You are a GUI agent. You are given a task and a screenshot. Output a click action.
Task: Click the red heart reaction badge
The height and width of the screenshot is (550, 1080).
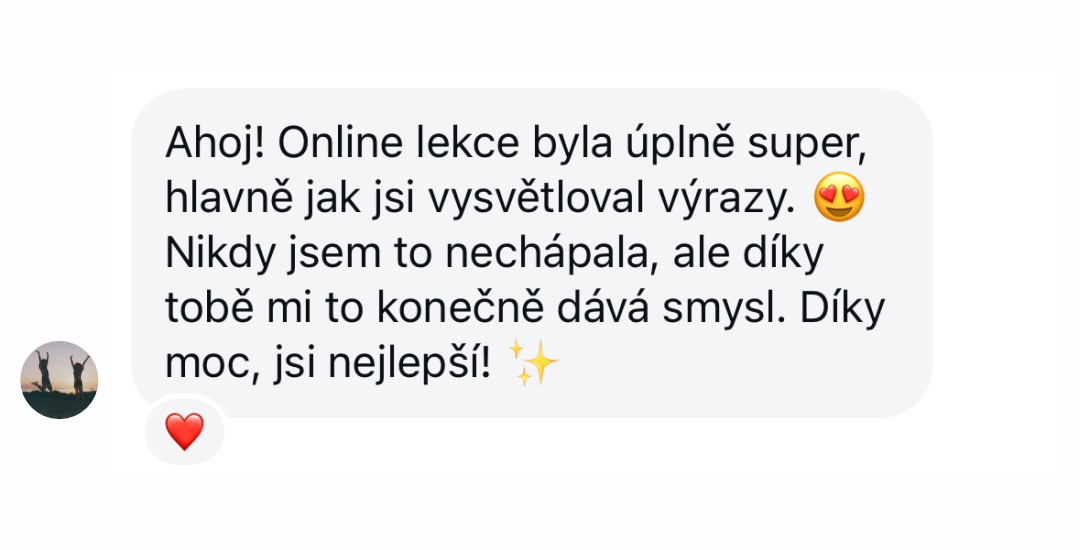click(x=185, y=432)
